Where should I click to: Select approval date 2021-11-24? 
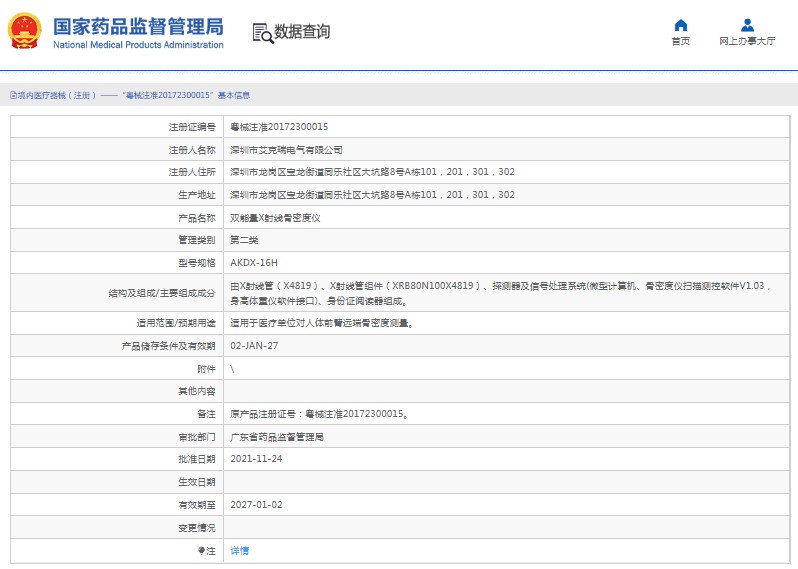coord(256,459)
